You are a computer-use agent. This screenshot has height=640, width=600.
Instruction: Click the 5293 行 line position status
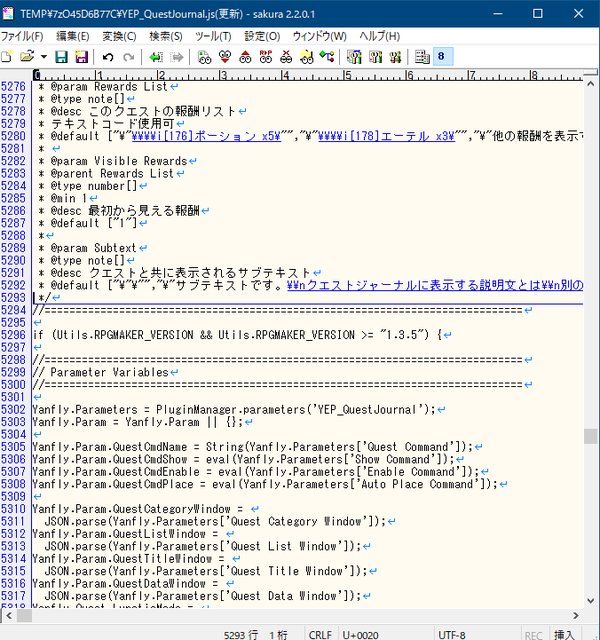pos(241,635)
